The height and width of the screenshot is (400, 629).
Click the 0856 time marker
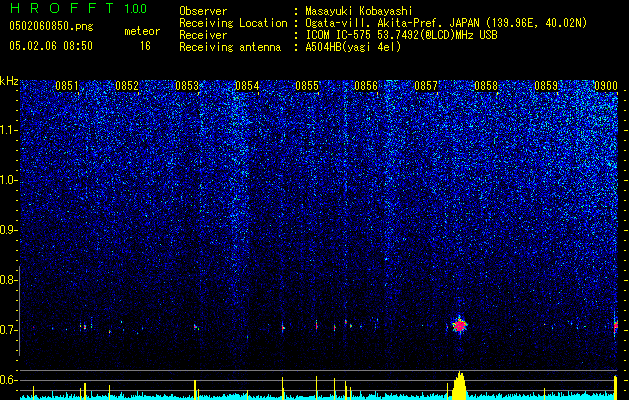[366, 86]
